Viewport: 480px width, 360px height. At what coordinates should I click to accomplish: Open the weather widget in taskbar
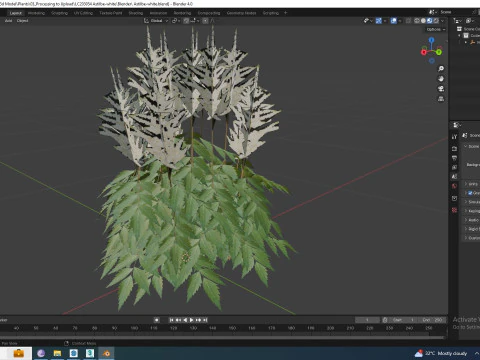(x=441, y=353)
